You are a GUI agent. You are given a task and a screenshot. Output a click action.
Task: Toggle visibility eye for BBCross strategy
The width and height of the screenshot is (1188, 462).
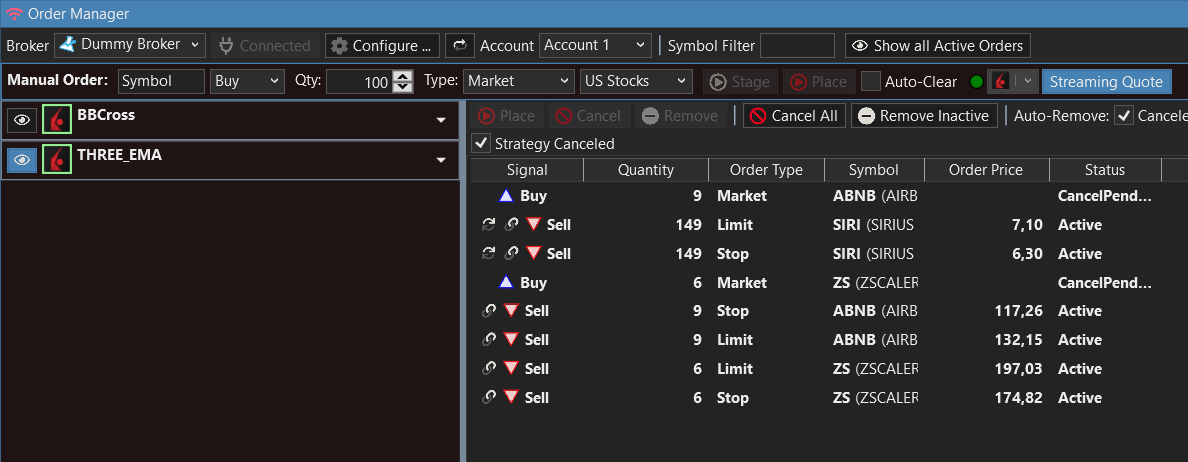[x=23, y=120]
